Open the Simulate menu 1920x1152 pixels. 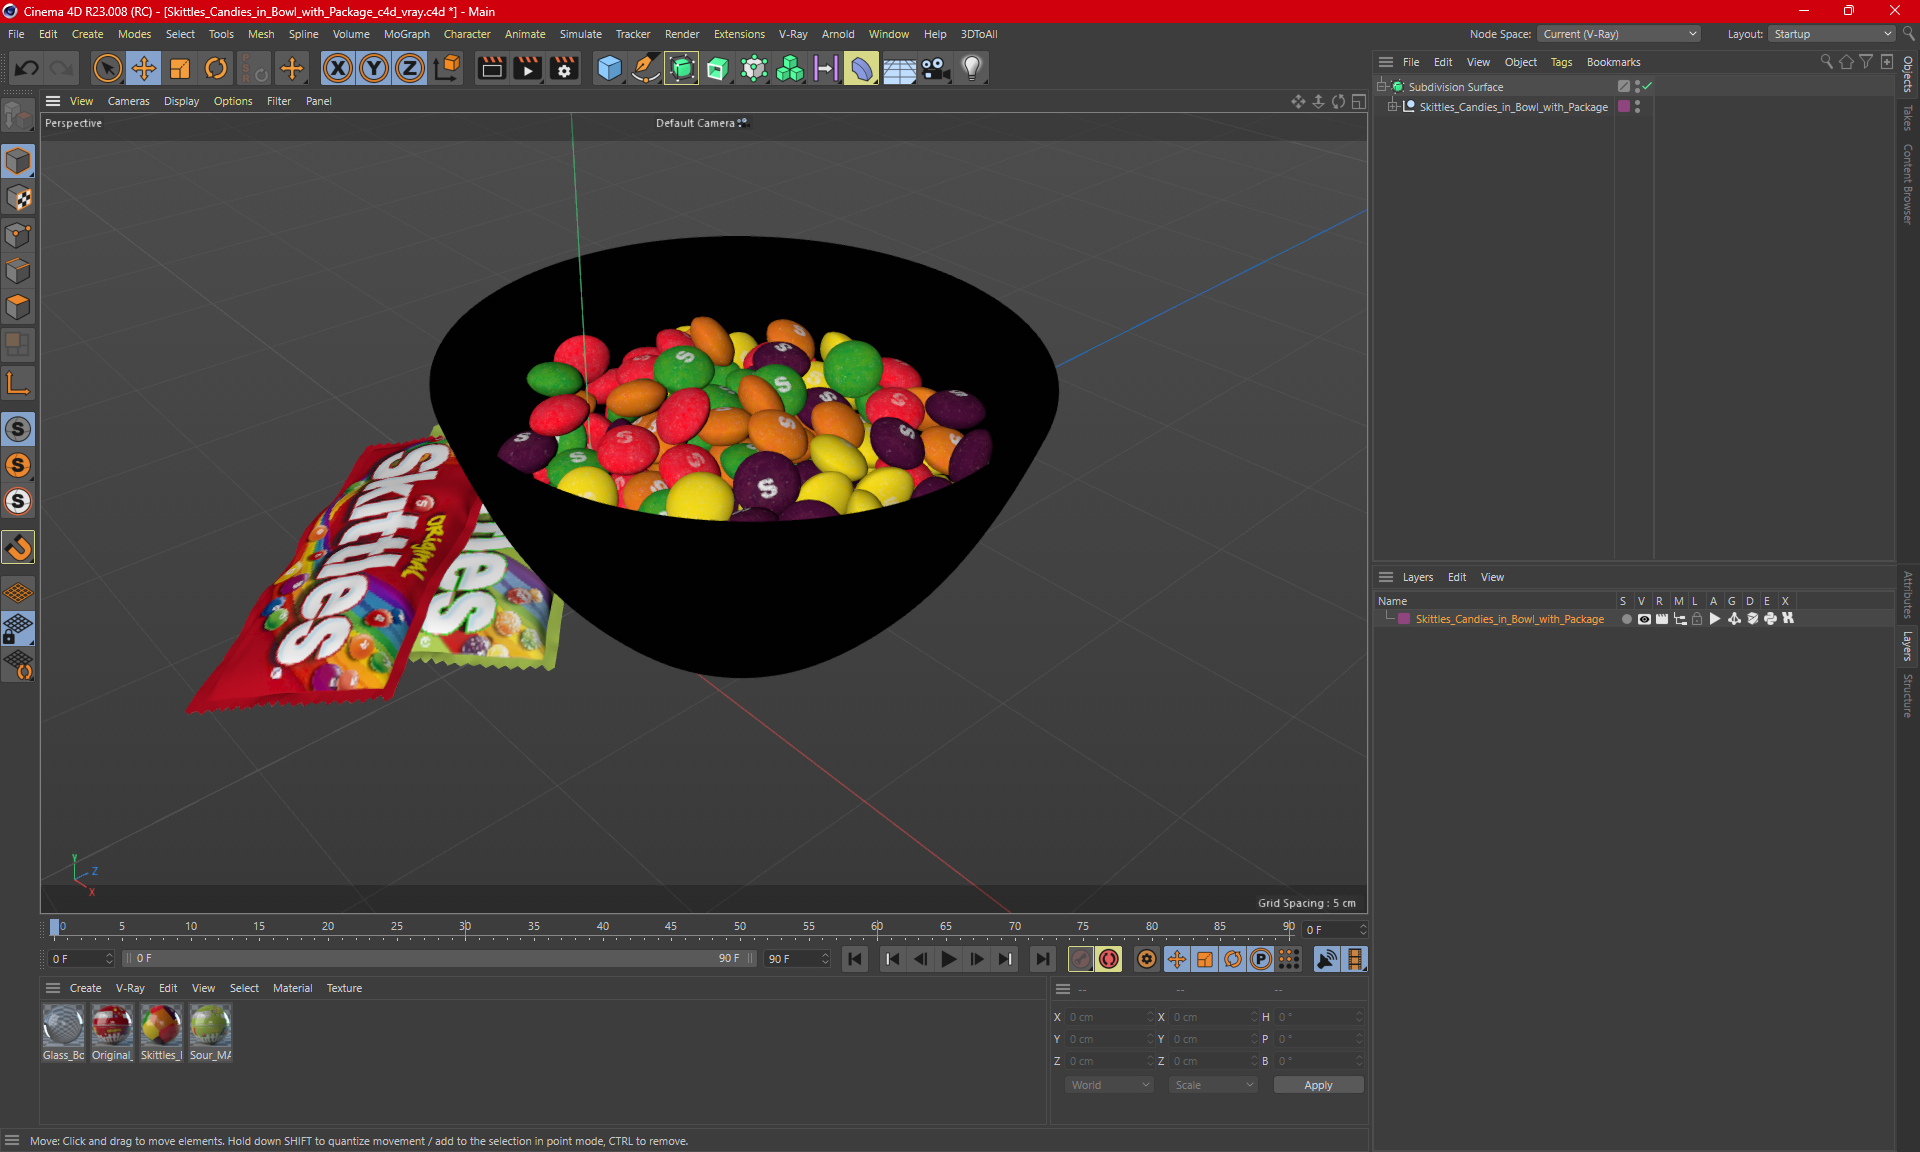click(x=580, y=34)
